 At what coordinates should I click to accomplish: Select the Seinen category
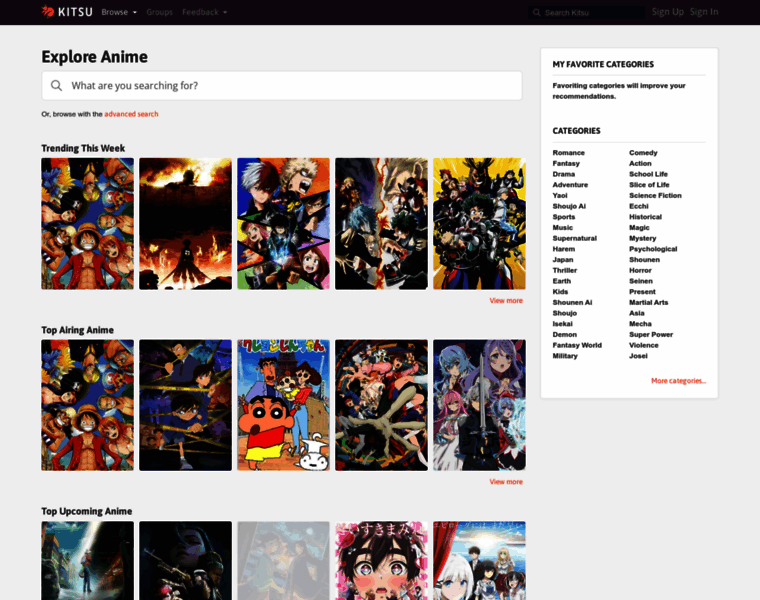point(641,281)
